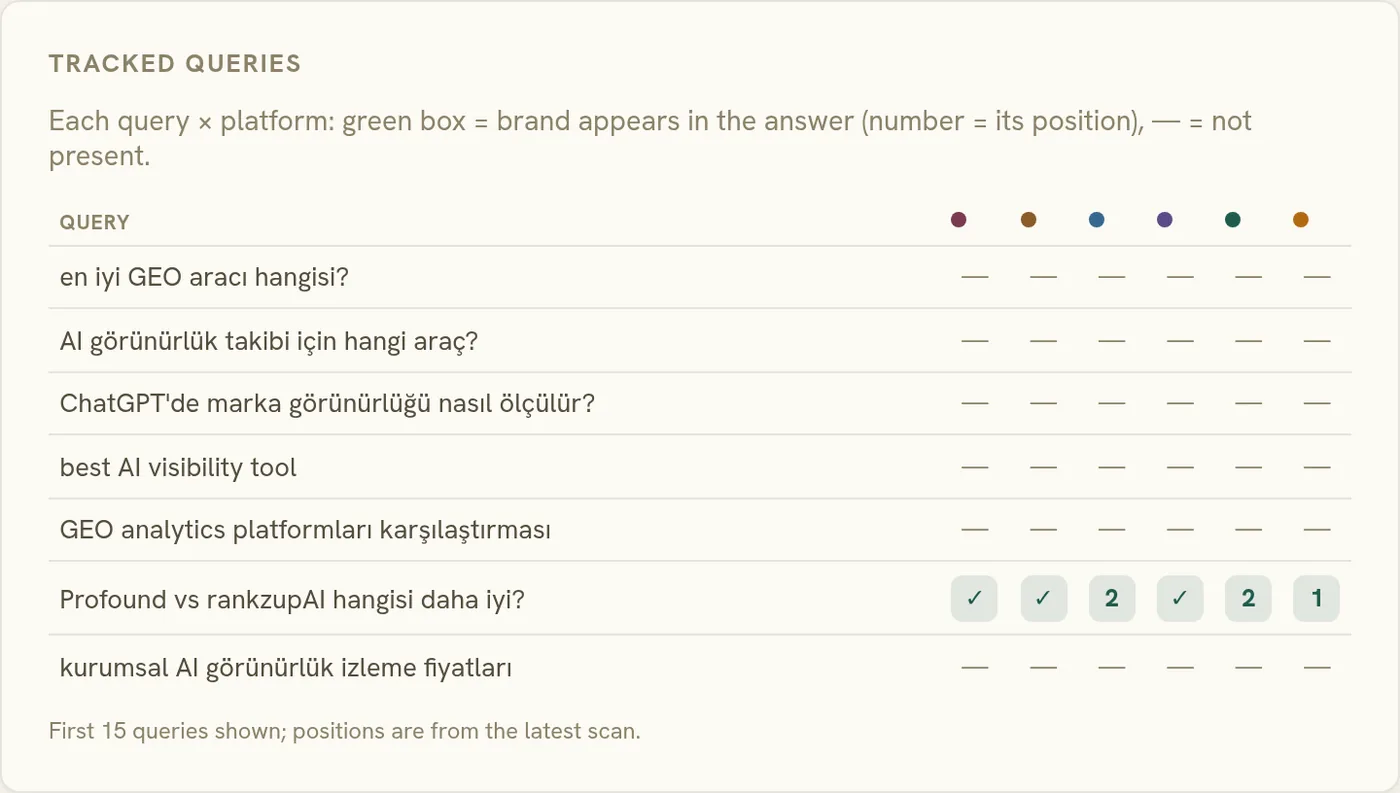This screenshot has width=1400, height=793.
Task: Click the dark green platform dot
Action: (1233, 220)
